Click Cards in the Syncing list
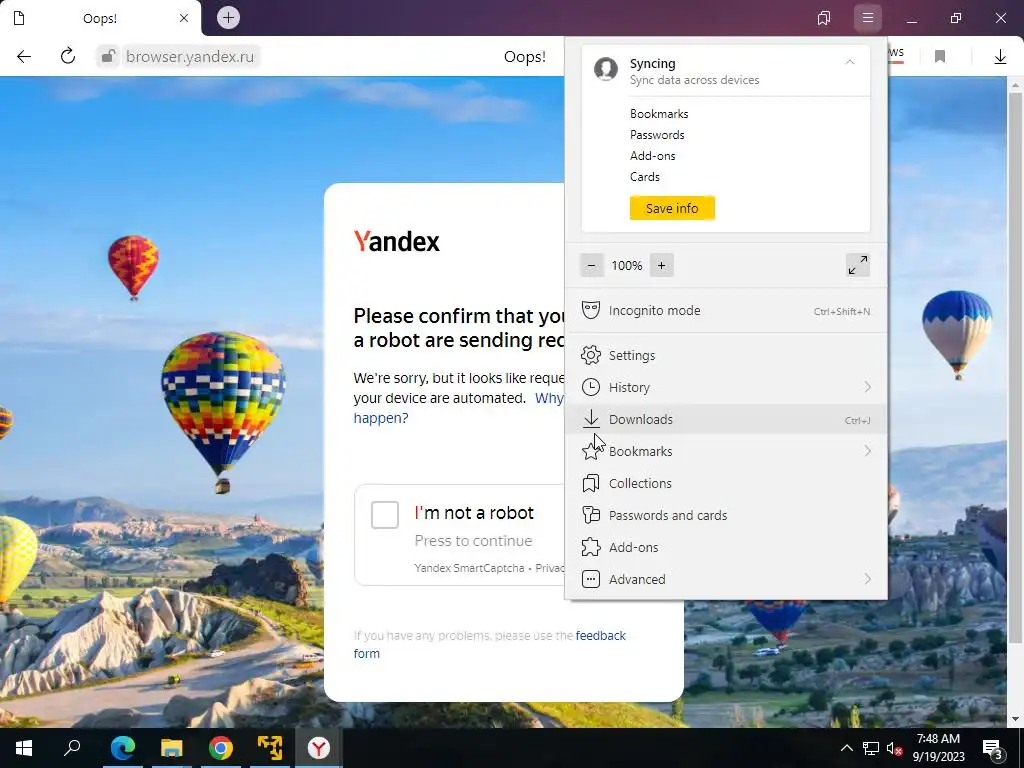Viewport: 1024px width, 768px height. 645,176
